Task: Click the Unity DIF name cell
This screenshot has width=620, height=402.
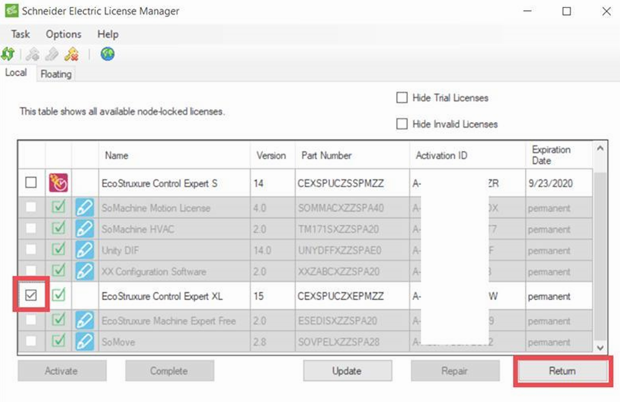Action: click(x=174, y=250)
